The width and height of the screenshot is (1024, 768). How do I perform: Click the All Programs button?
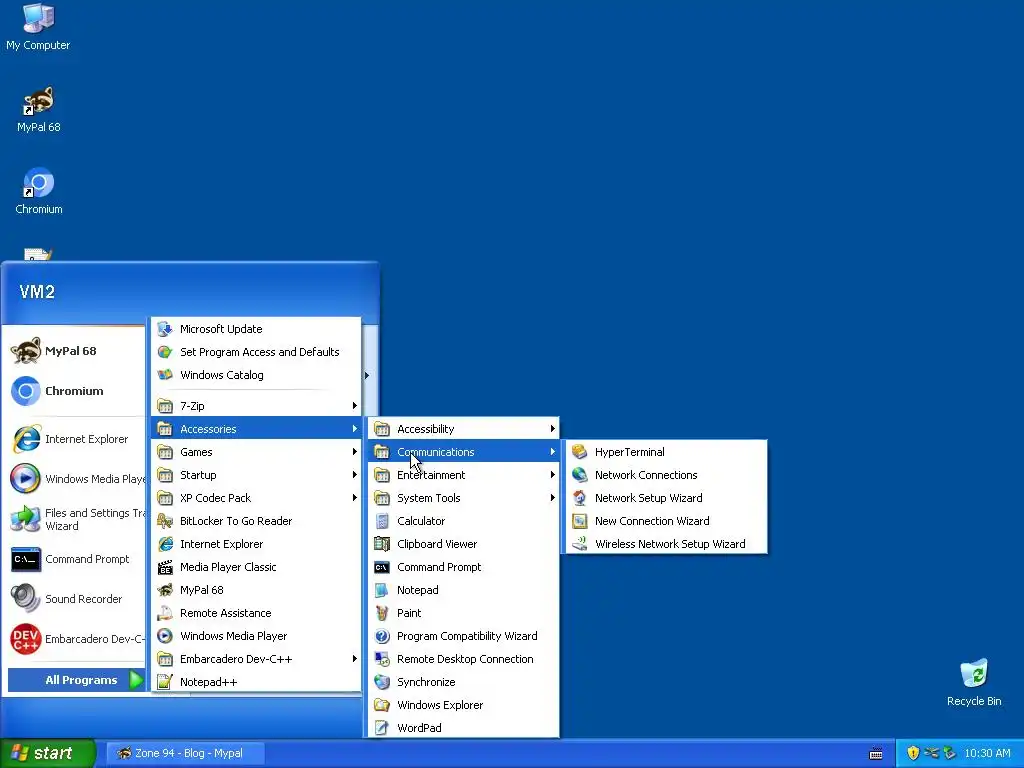76,680
